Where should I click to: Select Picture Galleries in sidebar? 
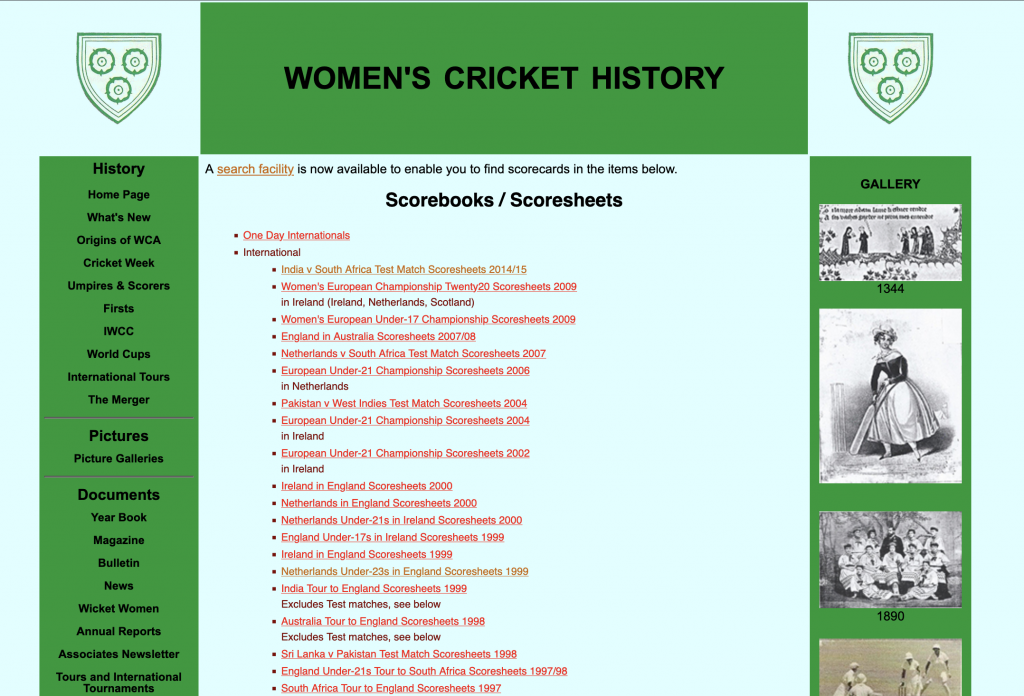(x=119, y=459)
